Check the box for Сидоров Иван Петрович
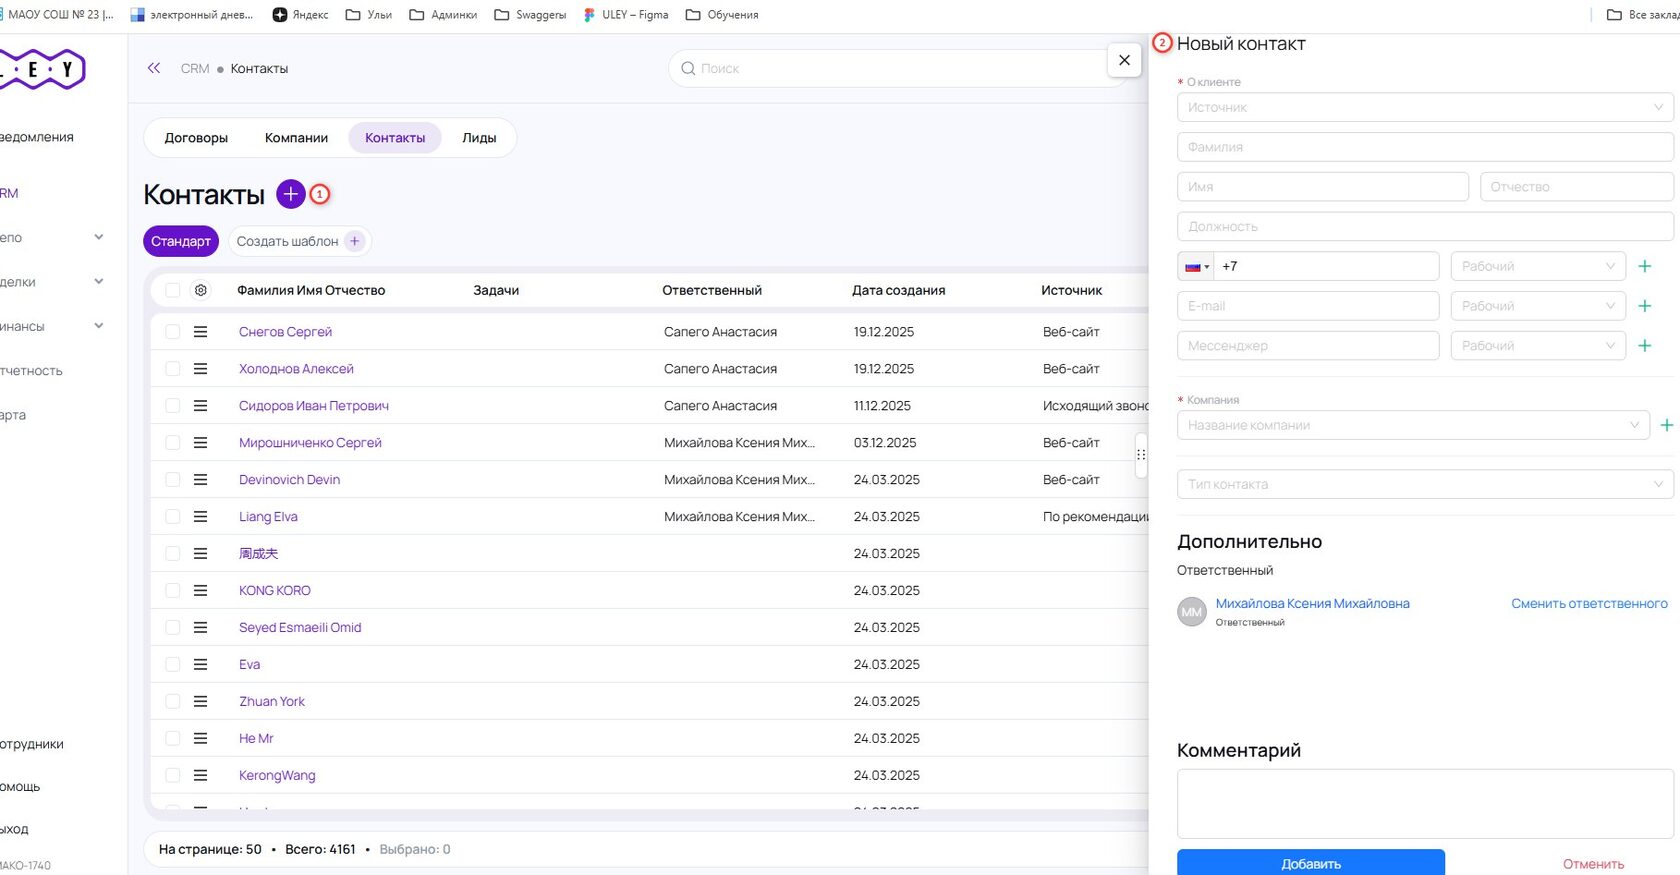1680x875 pixels. point(173,406)
